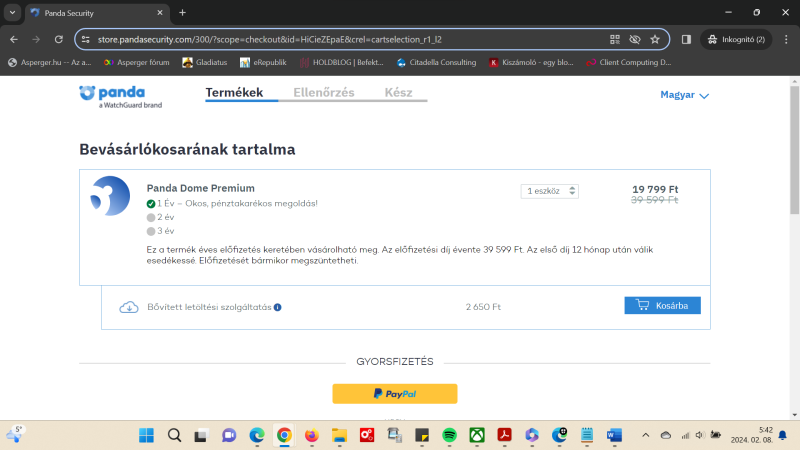Click the GYORSFIZETÉS heading
Viewport: 800px width, 450px height.
coord(395,362)
